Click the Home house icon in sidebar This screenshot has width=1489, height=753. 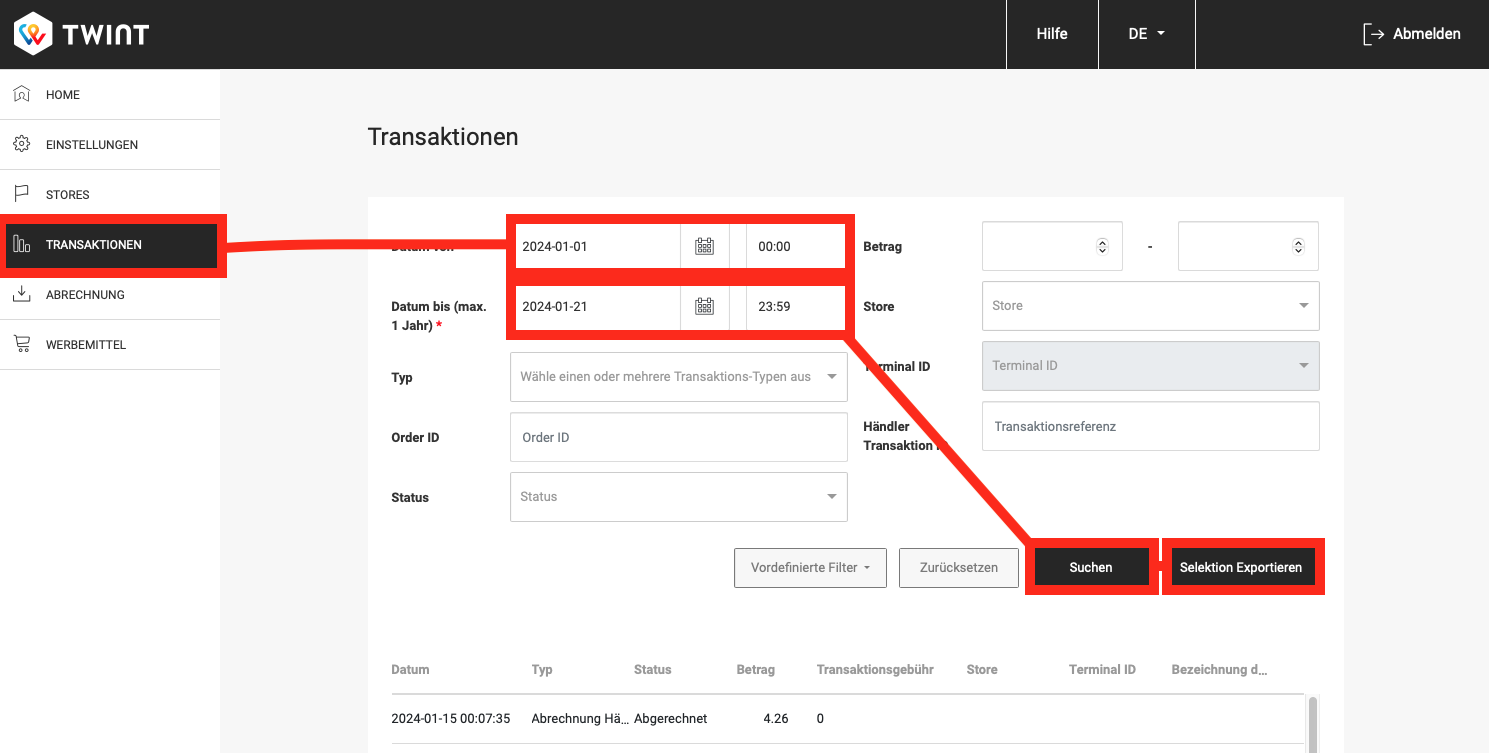21,94
